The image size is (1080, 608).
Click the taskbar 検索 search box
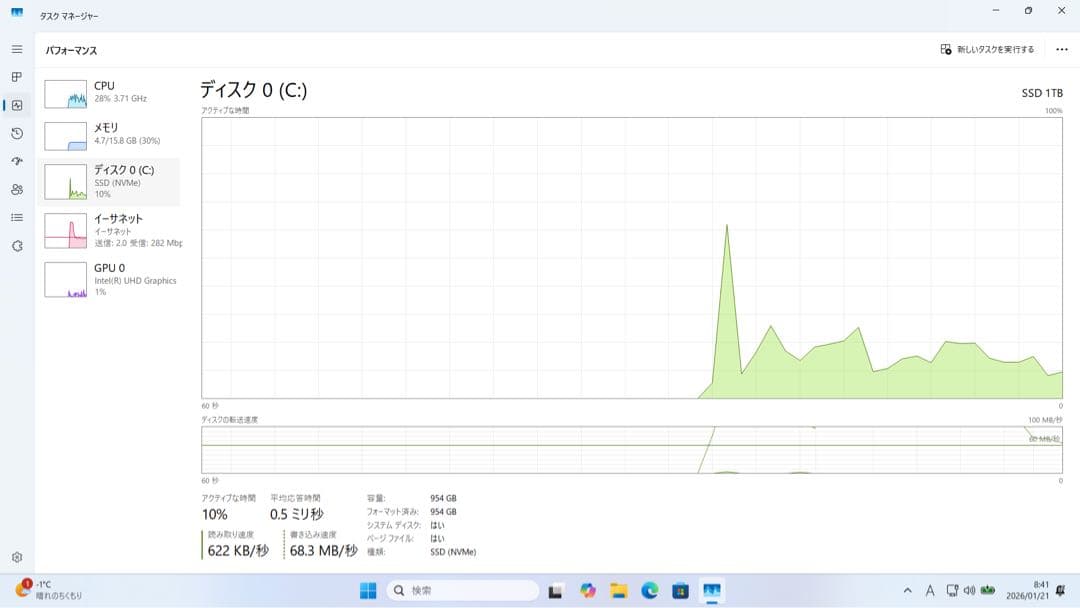[x=460, y=590]
